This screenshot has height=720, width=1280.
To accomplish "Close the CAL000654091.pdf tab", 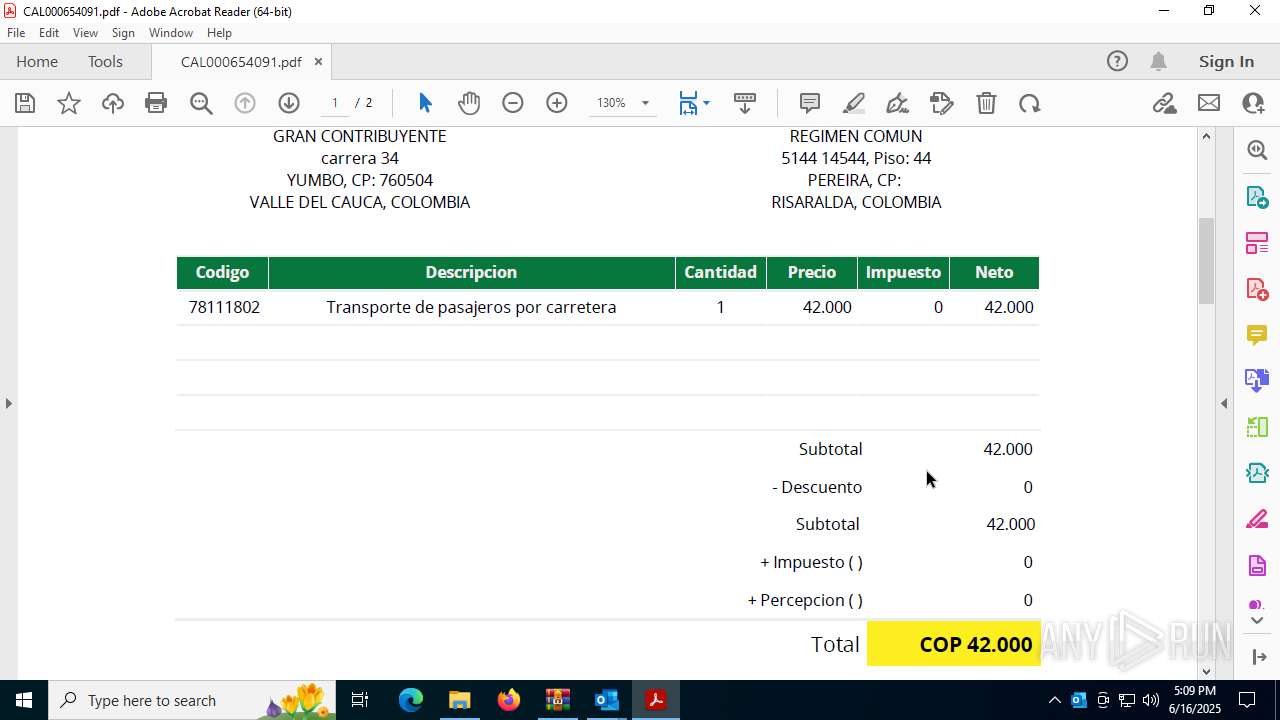I will [318, 62].
